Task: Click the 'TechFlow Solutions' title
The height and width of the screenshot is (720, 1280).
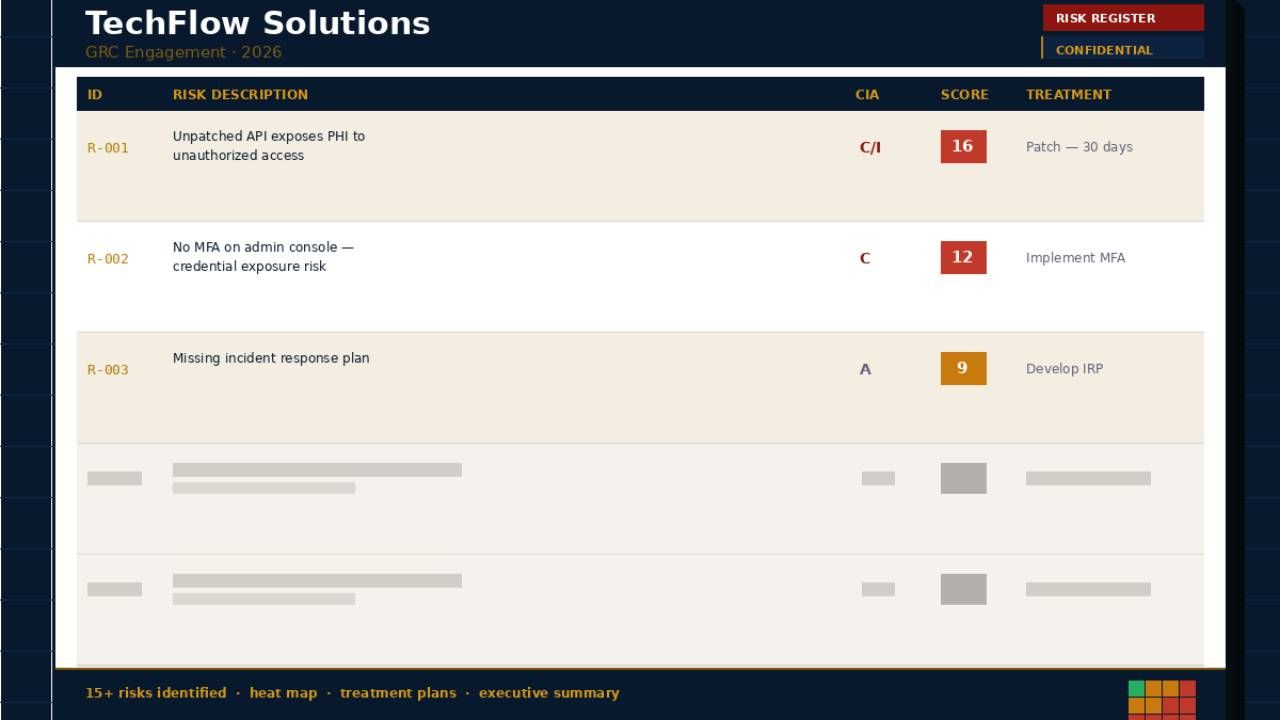Action: (258, 23)
